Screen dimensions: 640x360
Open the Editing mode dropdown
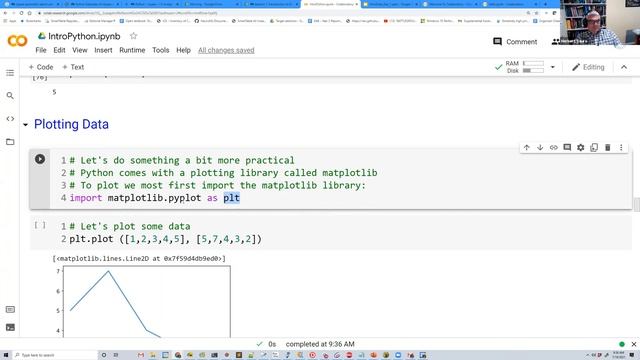[x=588, y=67]
